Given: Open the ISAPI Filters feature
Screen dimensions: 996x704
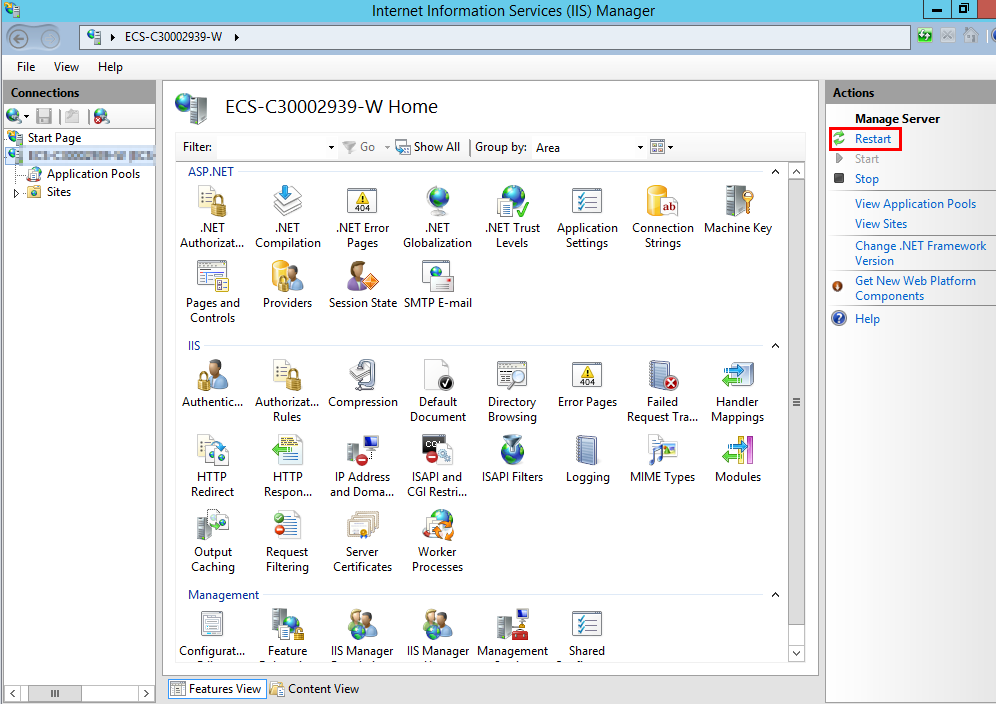Looking at the screenshot, I should [512, 459].
